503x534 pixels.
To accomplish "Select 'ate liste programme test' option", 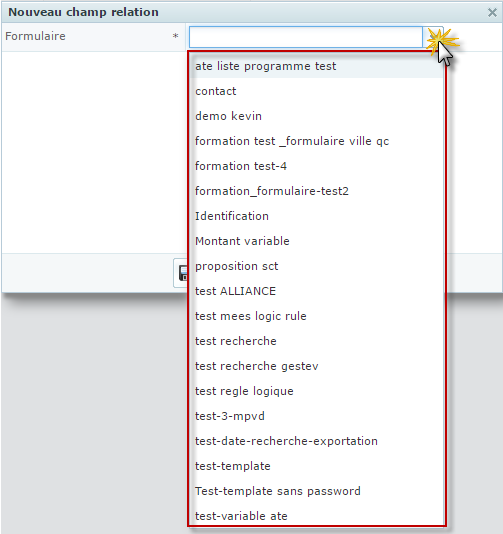I will point(316,66).
